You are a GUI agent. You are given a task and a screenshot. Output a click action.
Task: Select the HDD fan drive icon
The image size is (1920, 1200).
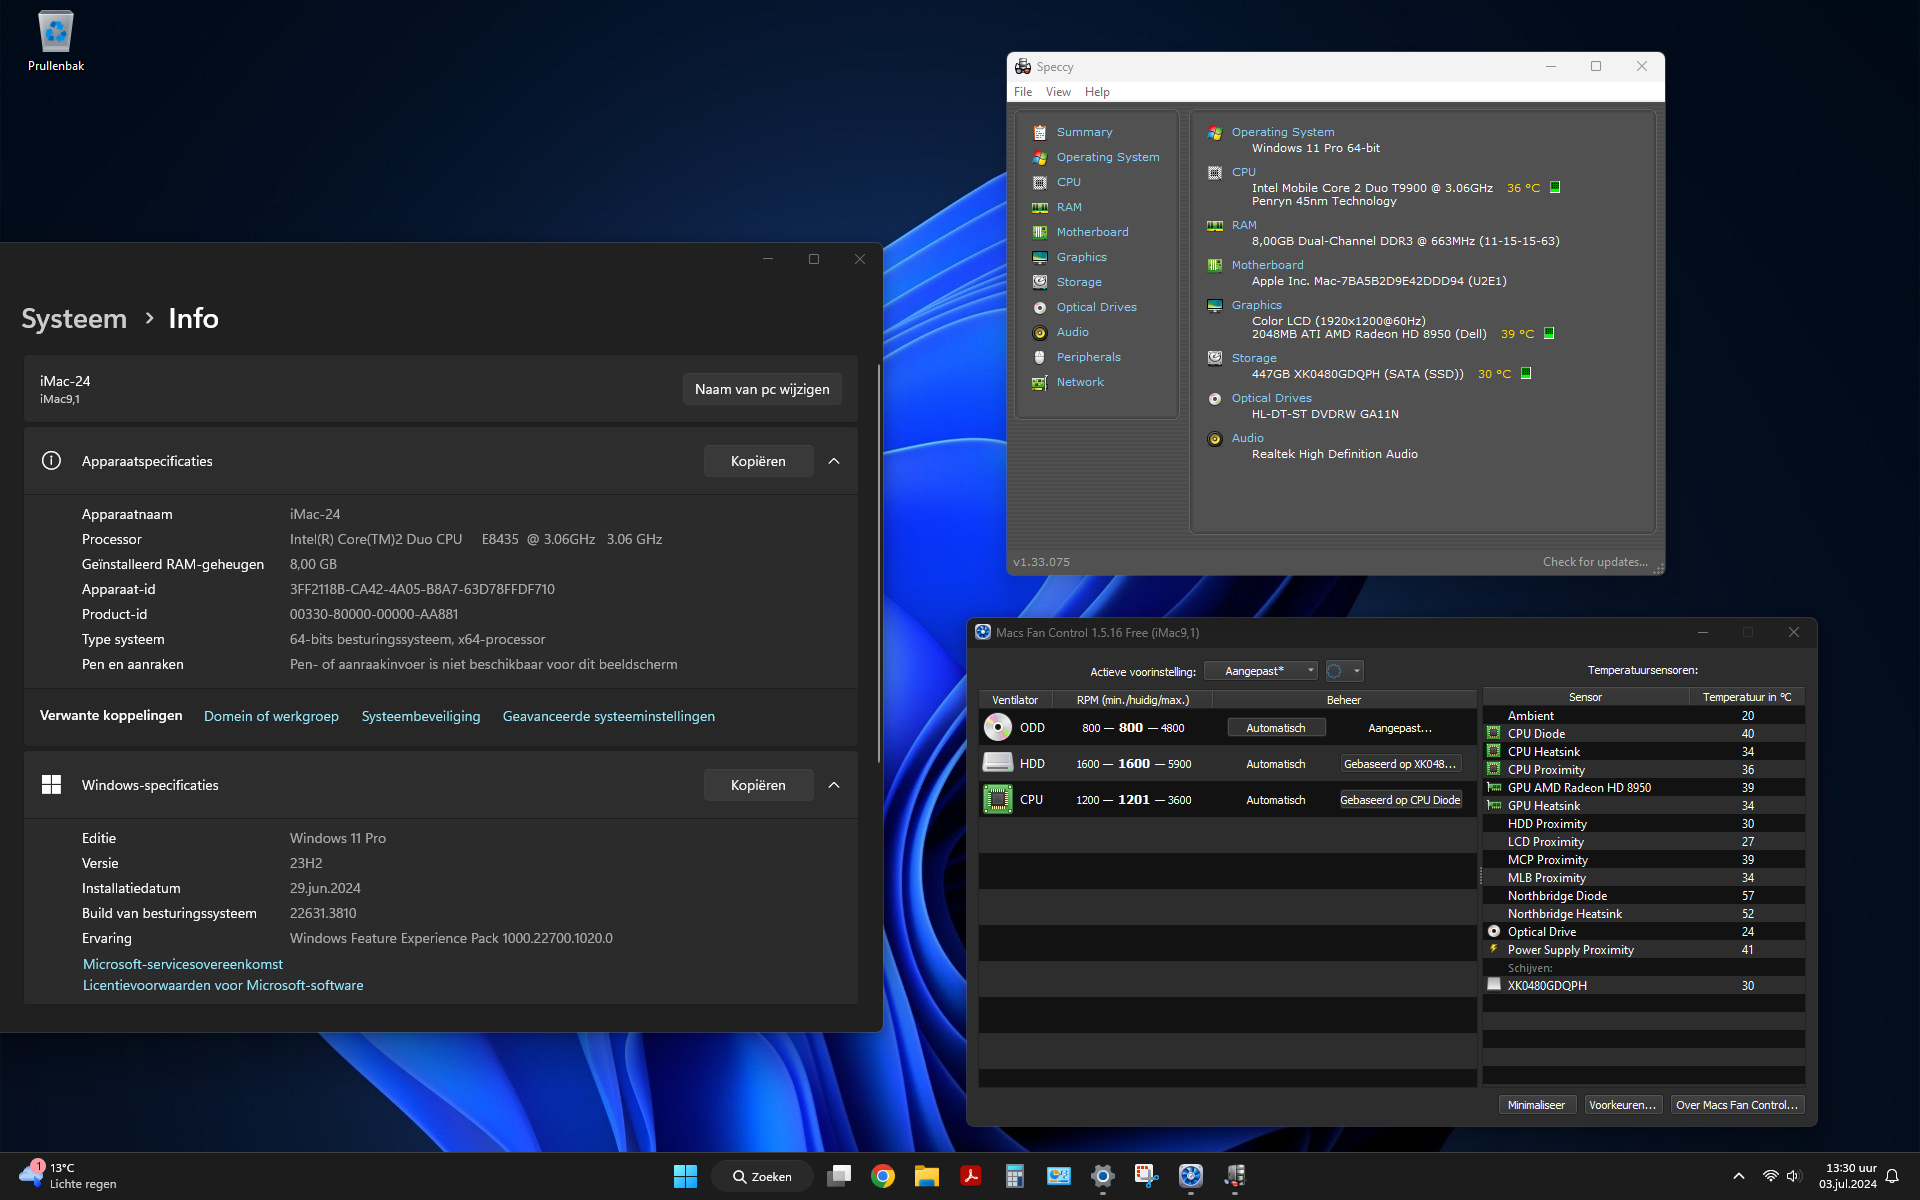tap(997, 763)
